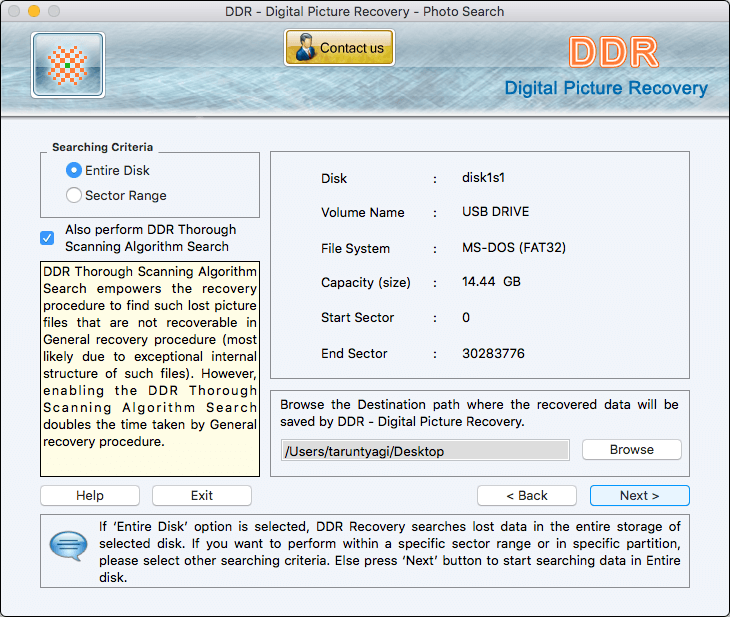Uncheck DDR Thorough Scanning Algorithm Search checkbox

point(47,238)
